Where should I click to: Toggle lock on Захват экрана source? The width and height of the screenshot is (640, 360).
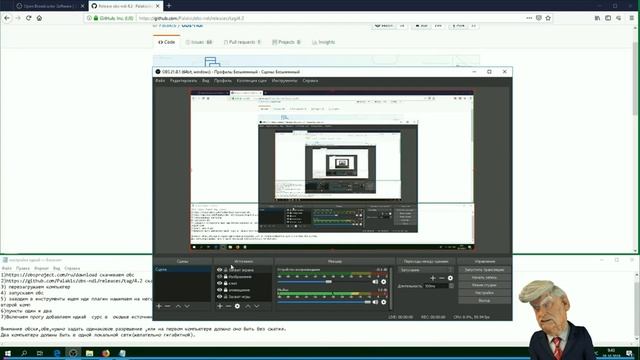(225, 270)
